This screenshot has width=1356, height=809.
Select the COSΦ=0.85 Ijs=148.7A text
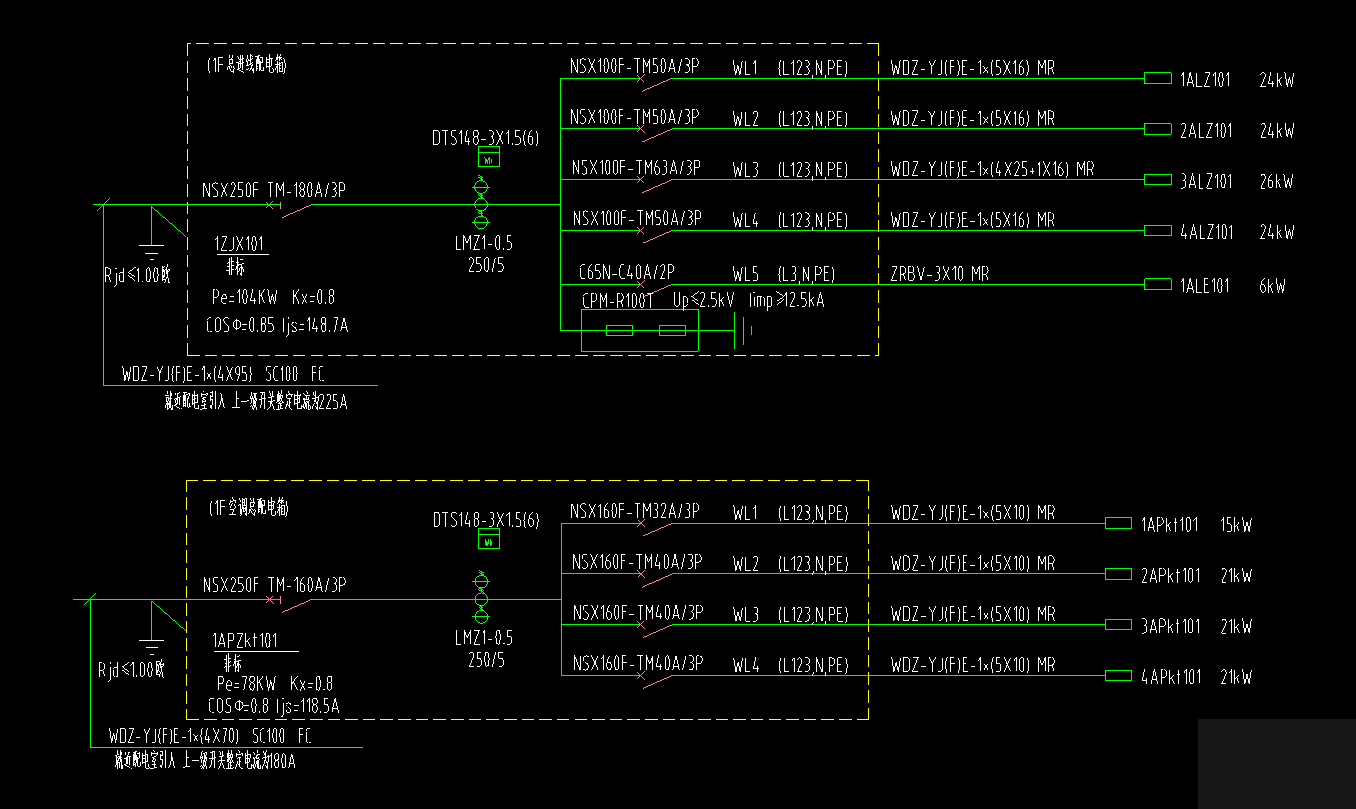click(x=276, y=325)
